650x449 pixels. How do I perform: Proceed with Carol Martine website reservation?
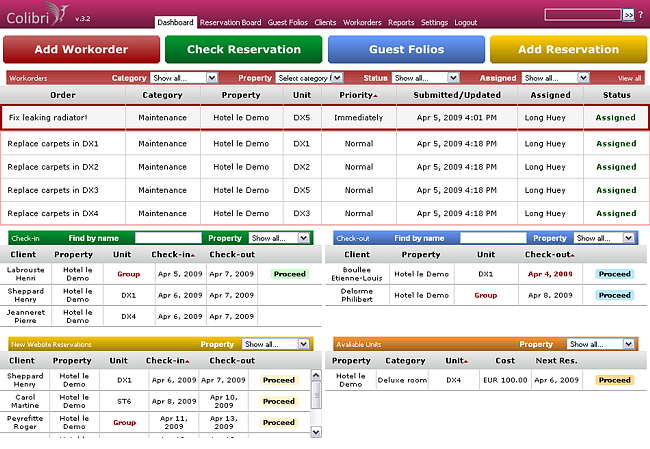tap(279, 401)
